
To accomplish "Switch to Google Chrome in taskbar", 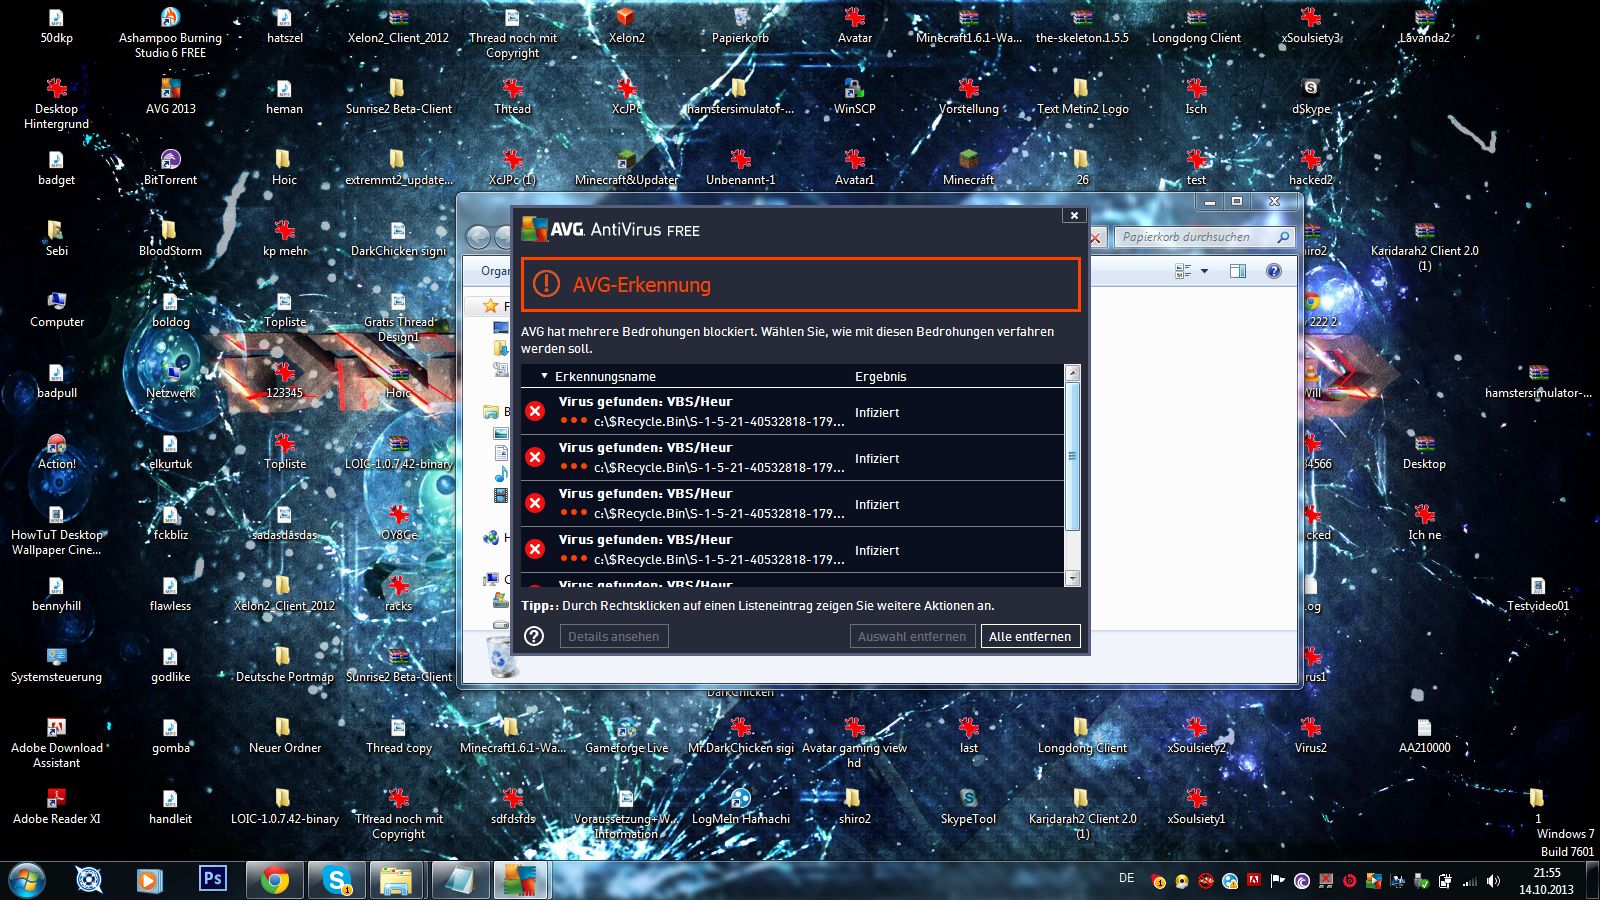I will [274, 880].
